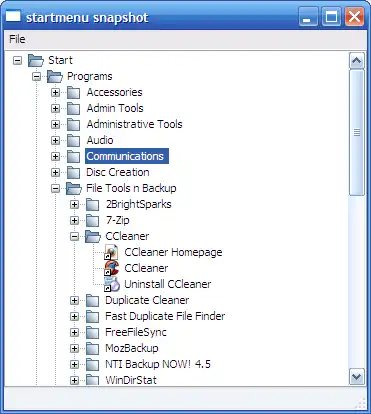Click the FreeFileSync folder icon
Screen dimensions: 371x414
[x=92, y=332]
